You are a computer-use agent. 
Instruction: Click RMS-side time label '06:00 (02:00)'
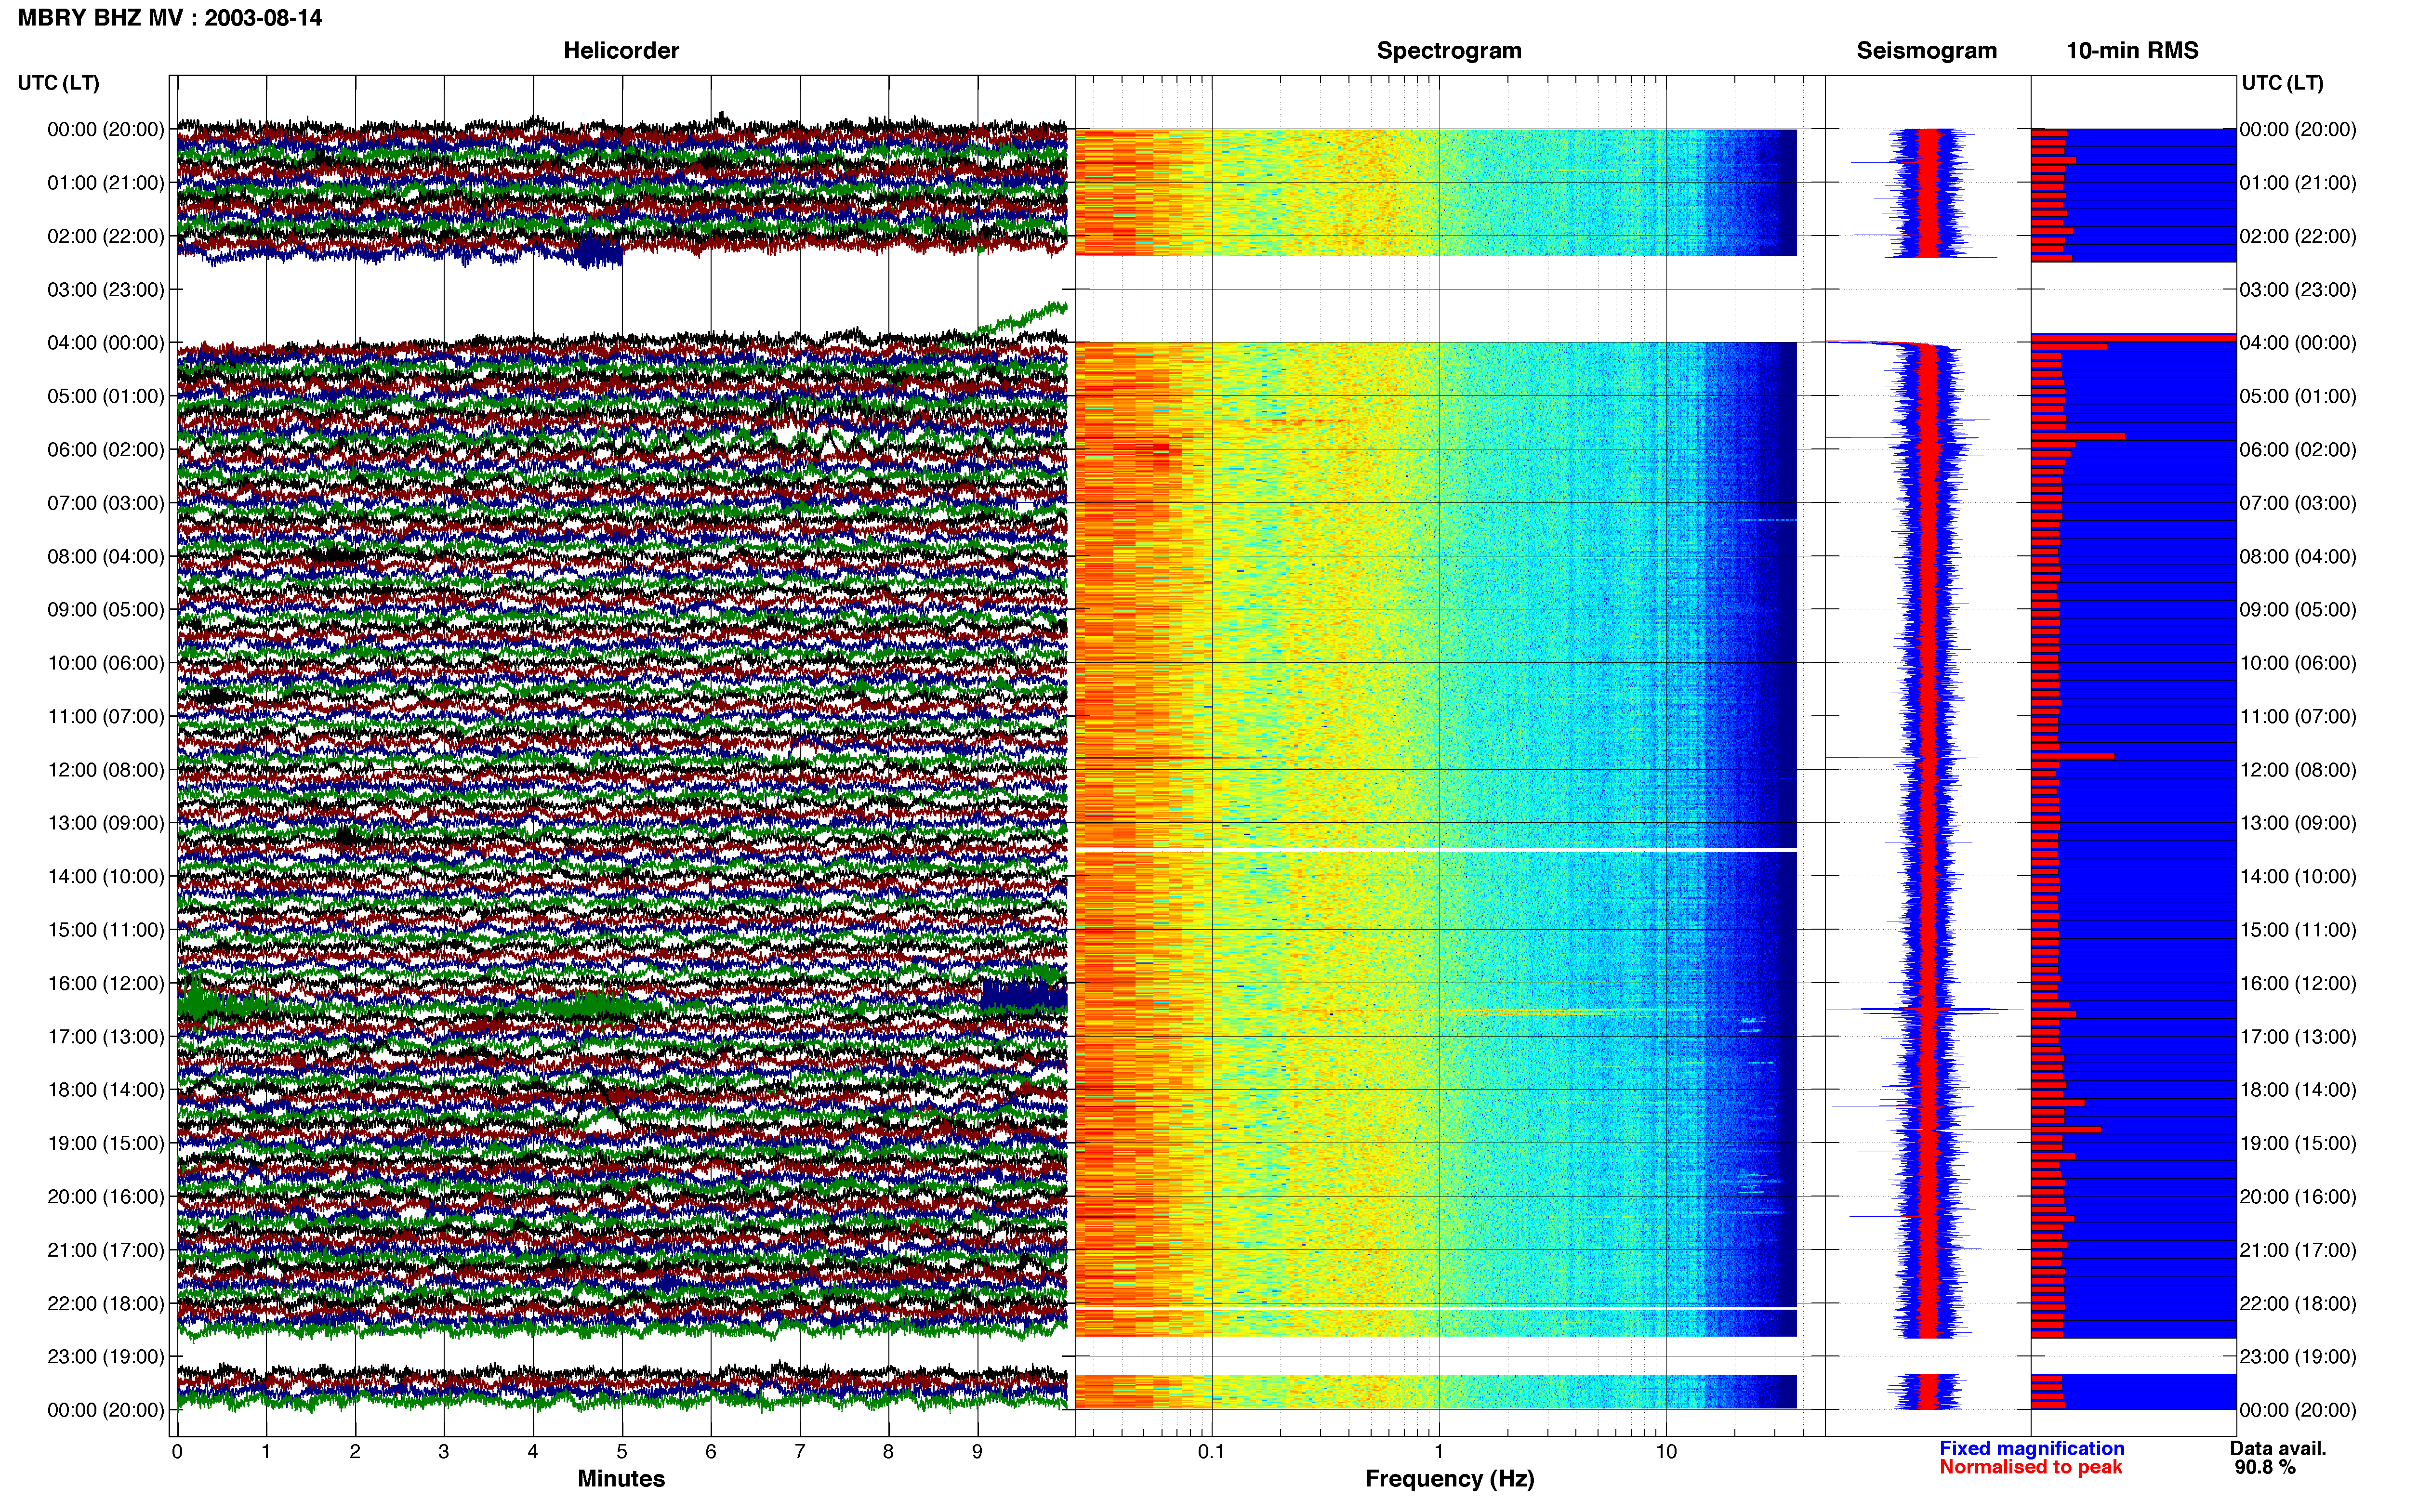pos(2298,450)
